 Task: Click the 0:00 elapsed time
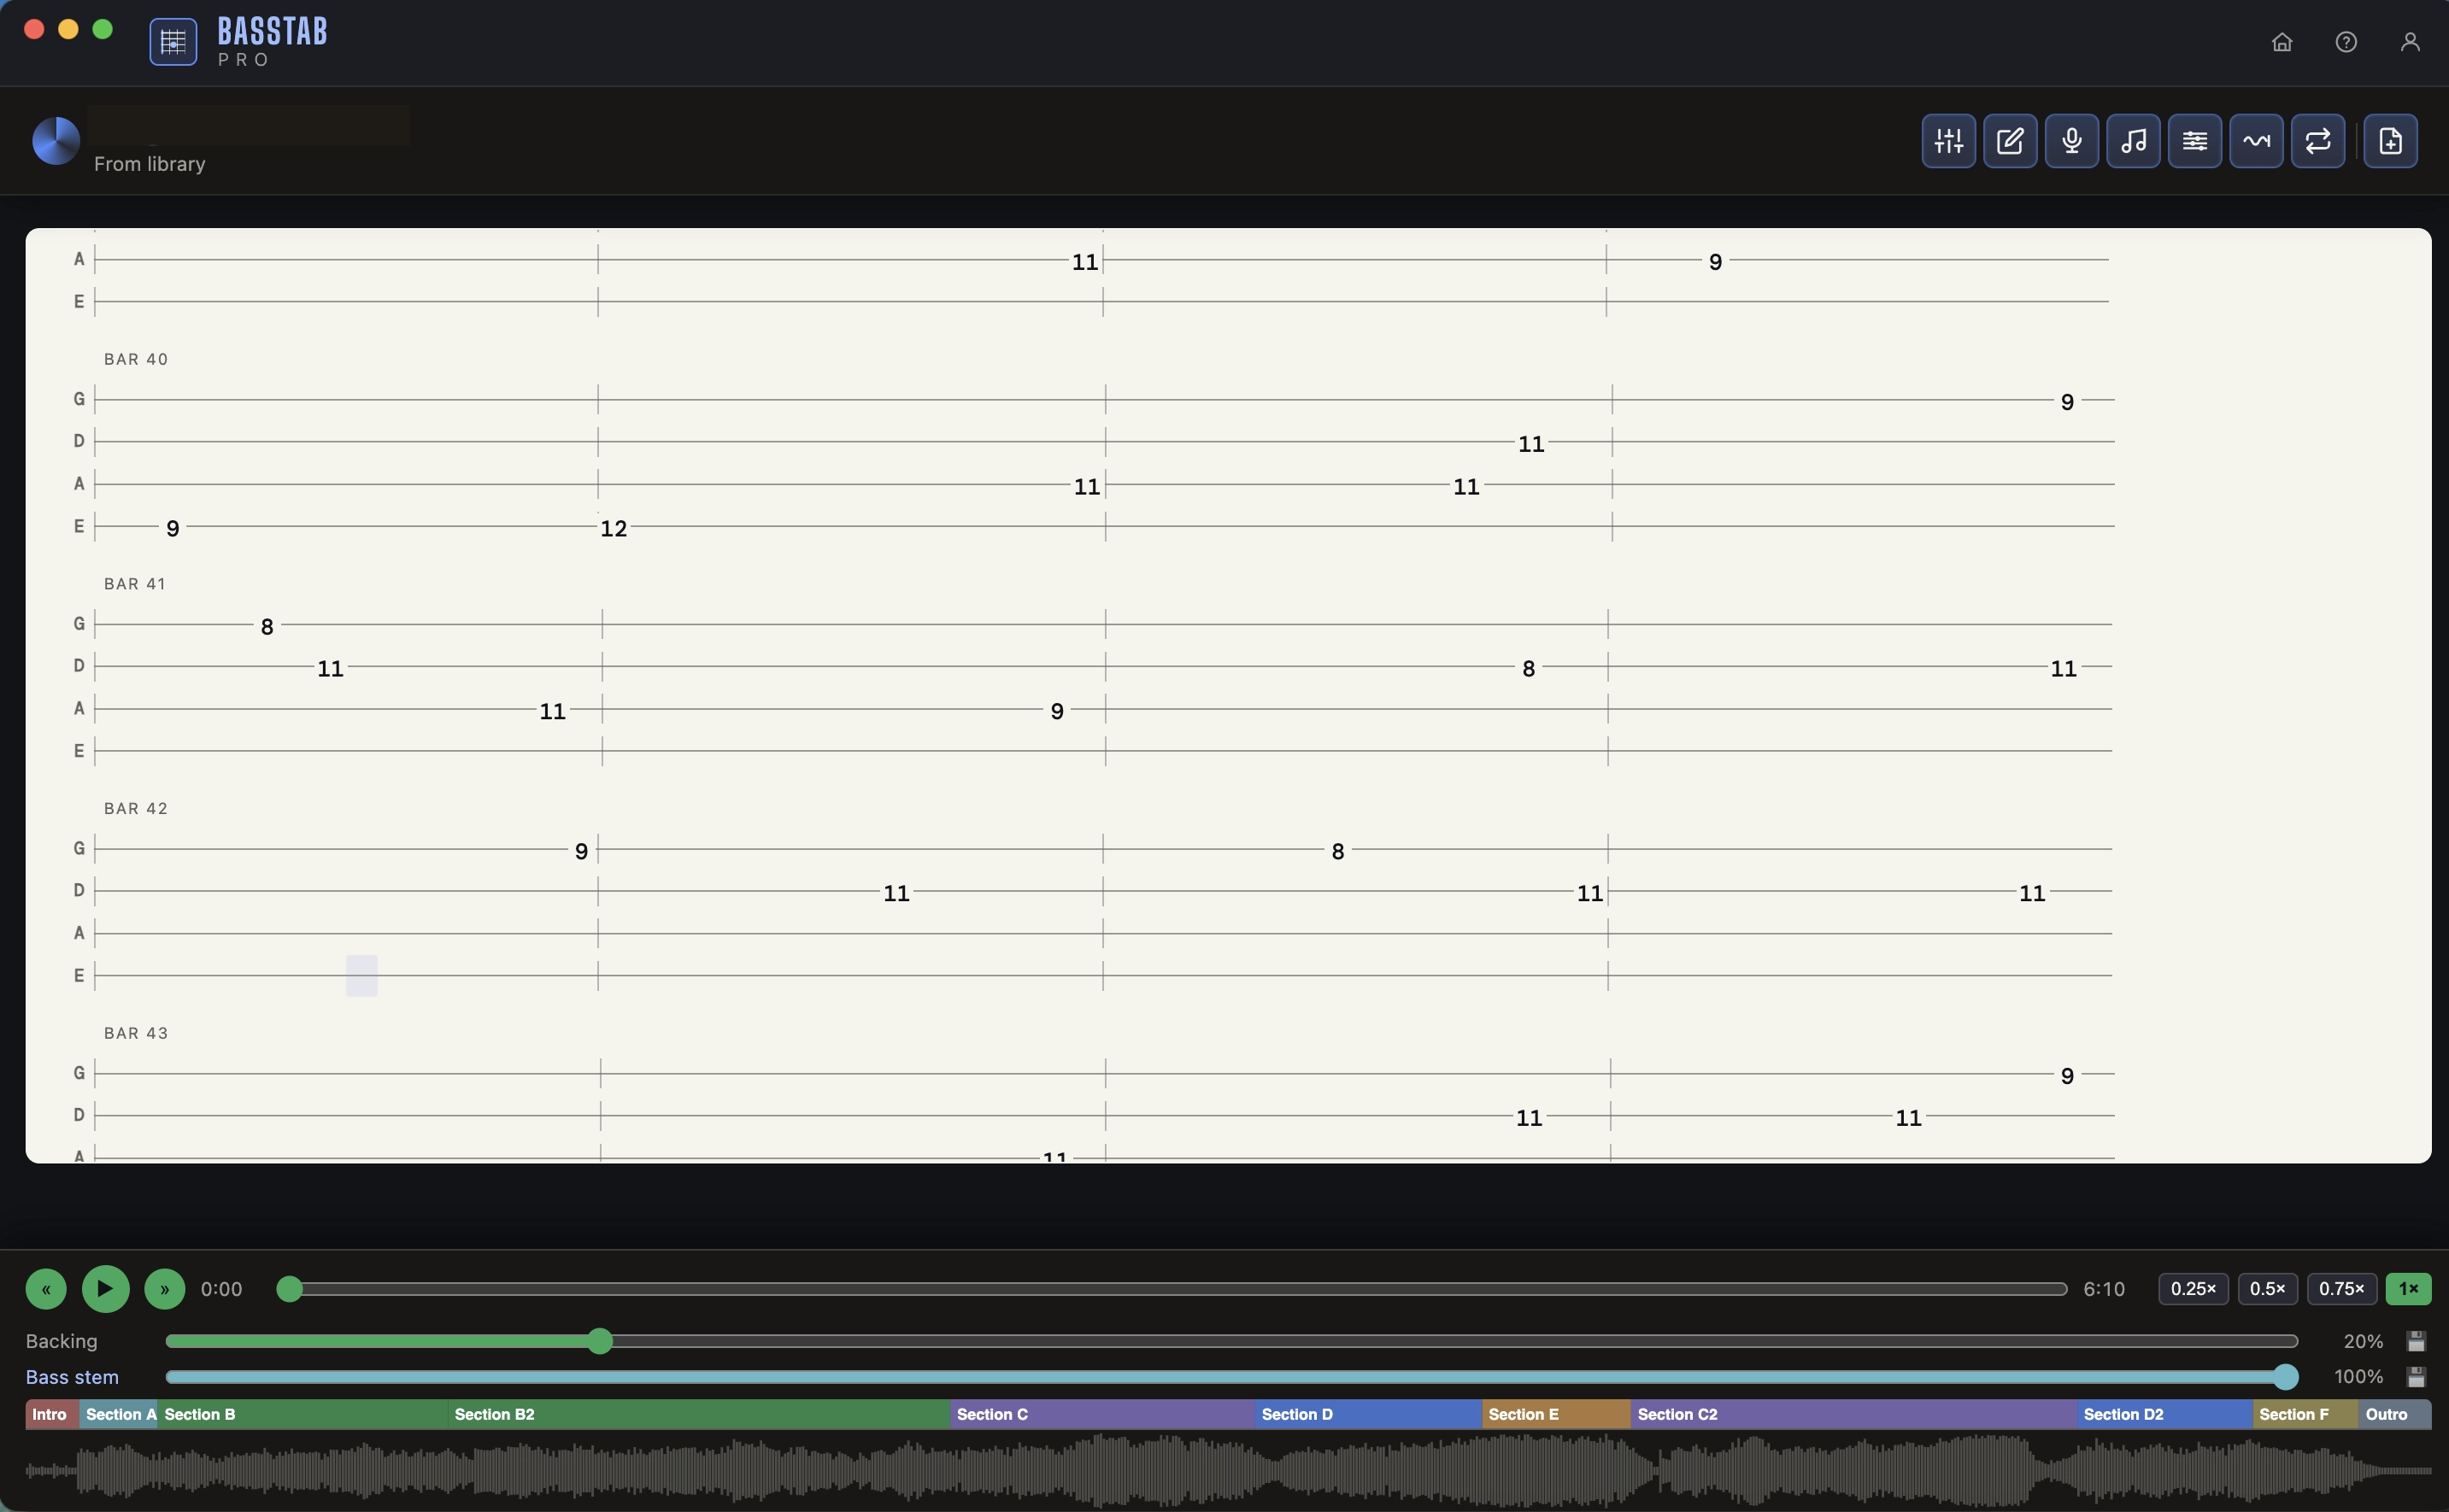coord(222,1289)
